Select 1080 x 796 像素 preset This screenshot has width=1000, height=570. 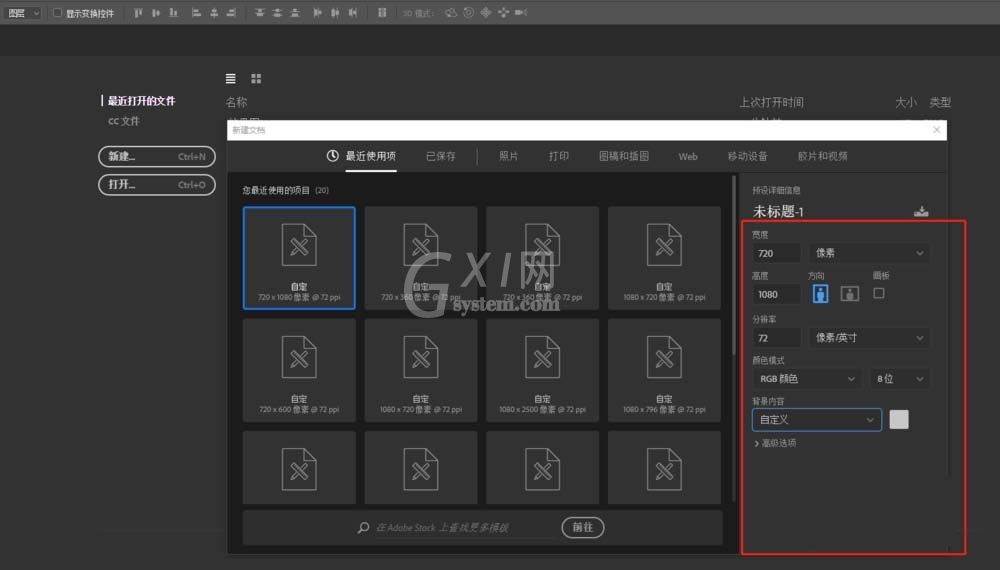point(665,370)
